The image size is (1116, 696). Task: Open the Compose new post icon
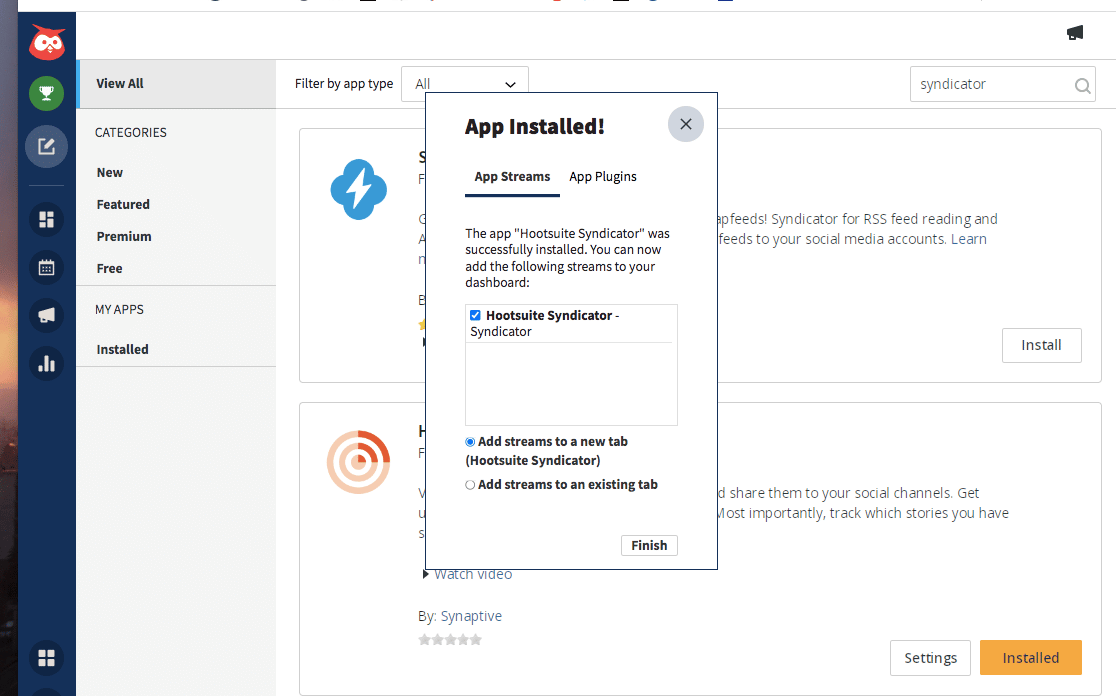[46, 147]
